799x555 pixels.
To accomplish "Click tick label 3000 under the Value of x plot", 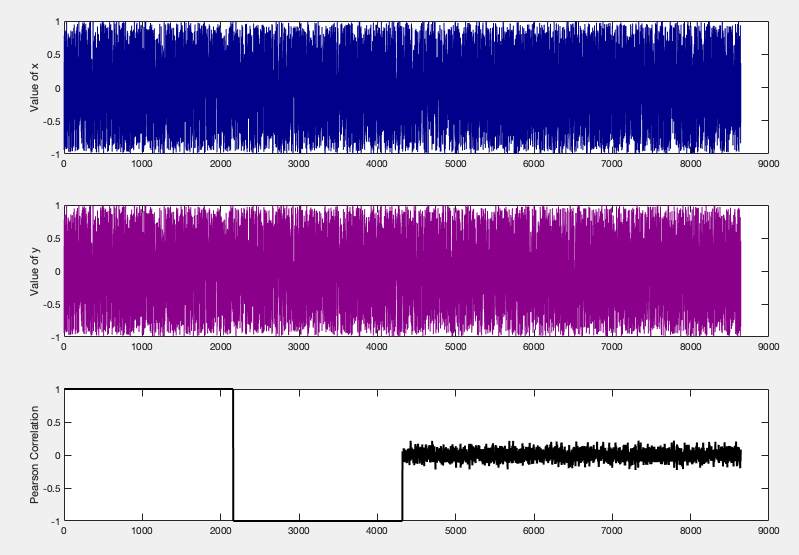I will point(299,164).
